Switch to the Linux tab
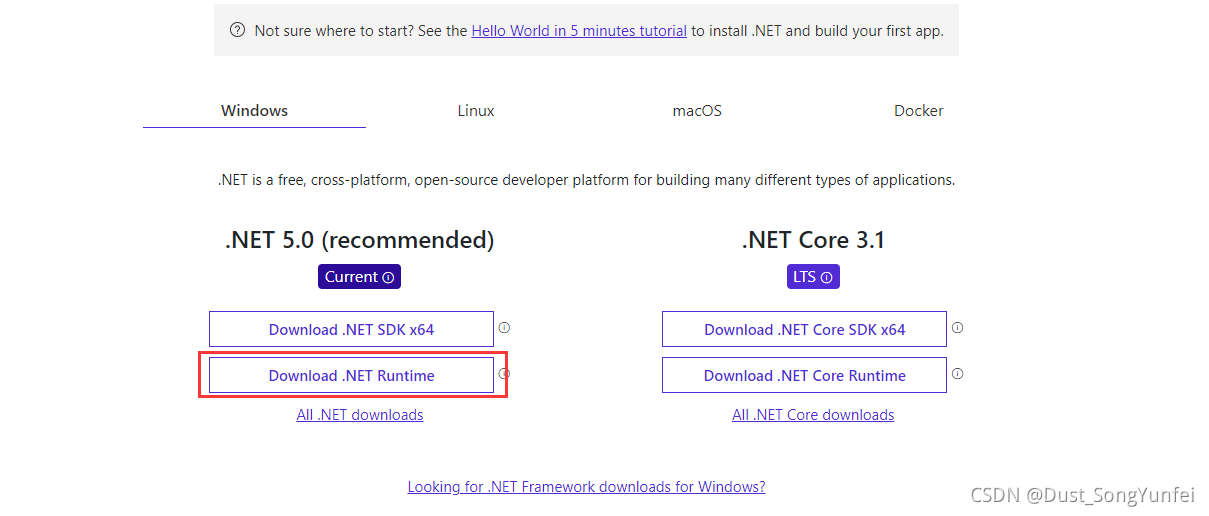 (476, 111)
